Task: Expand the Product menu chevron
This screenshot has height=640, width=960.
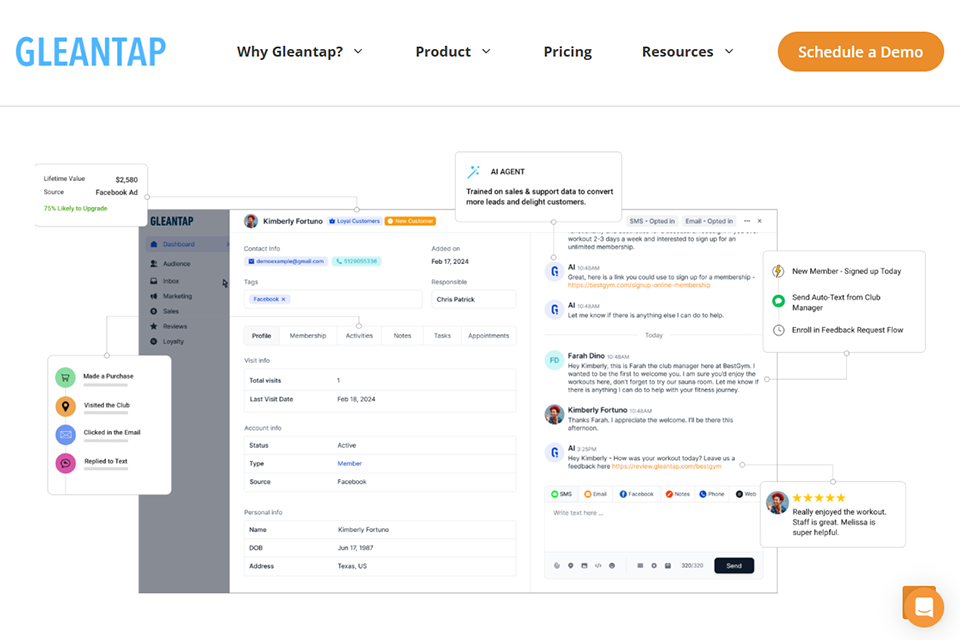Action: tap(486, 51)
